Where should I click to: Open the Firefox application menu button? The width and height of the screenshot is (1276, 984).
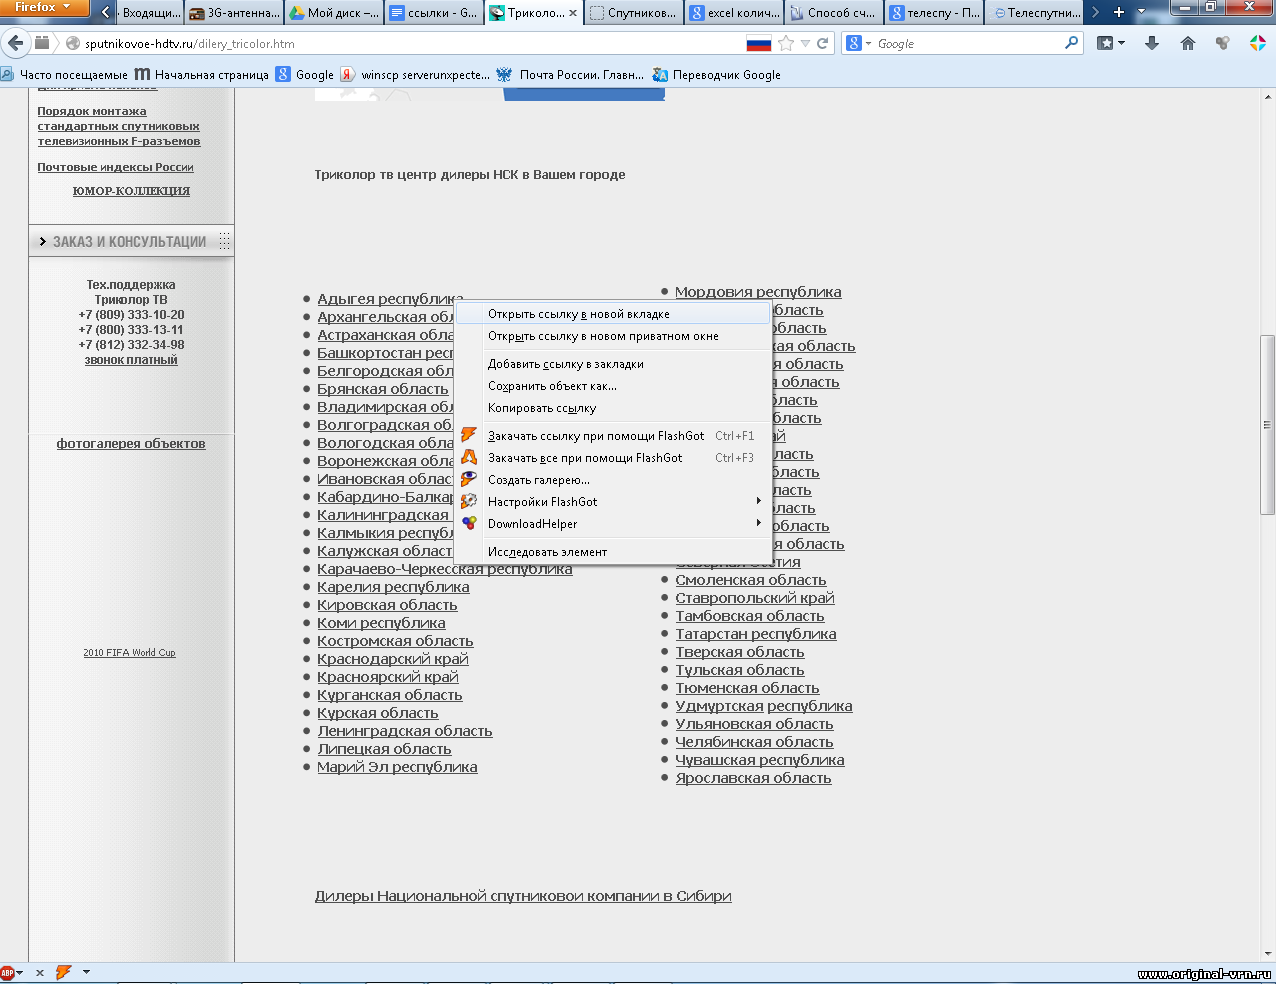pos(42,8)
